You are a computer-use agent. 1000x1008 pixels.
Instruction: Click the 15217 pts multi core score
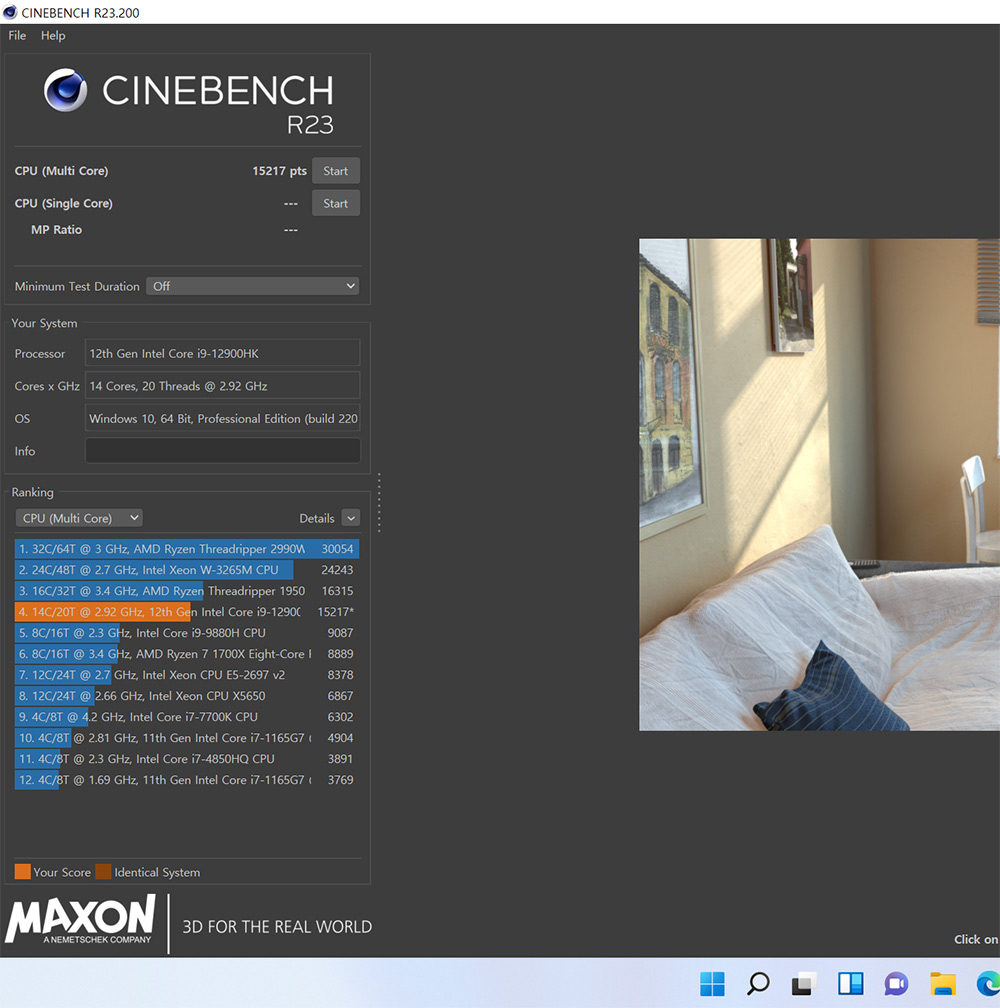(x=280, y=171)
